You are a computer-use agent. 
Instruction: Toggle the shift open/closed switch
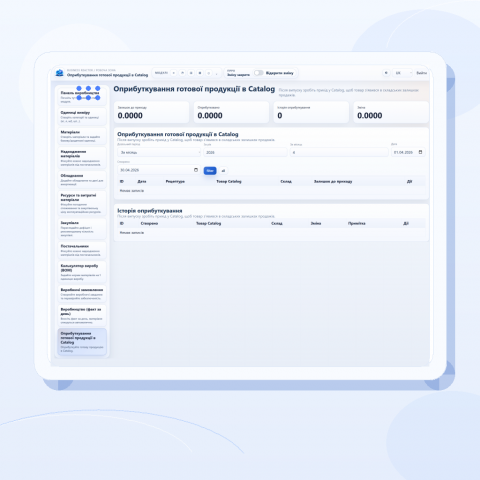258,73
